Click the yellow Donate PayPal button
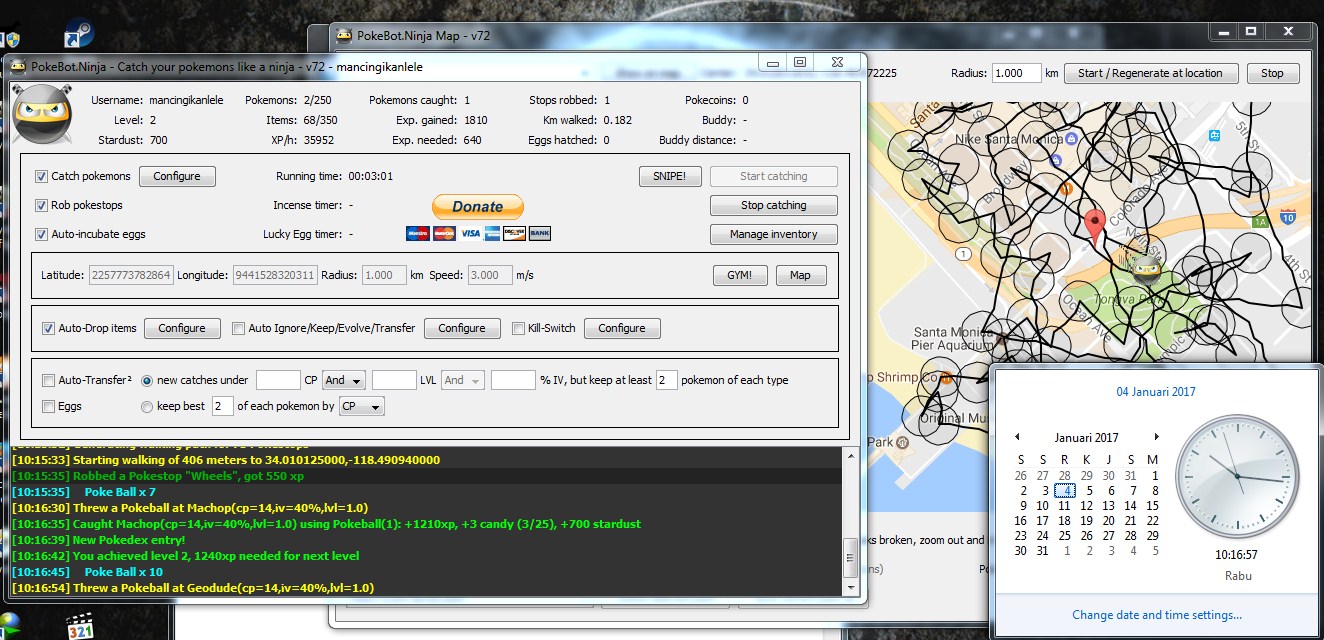 pyautogui.click(x=478, y=207)
